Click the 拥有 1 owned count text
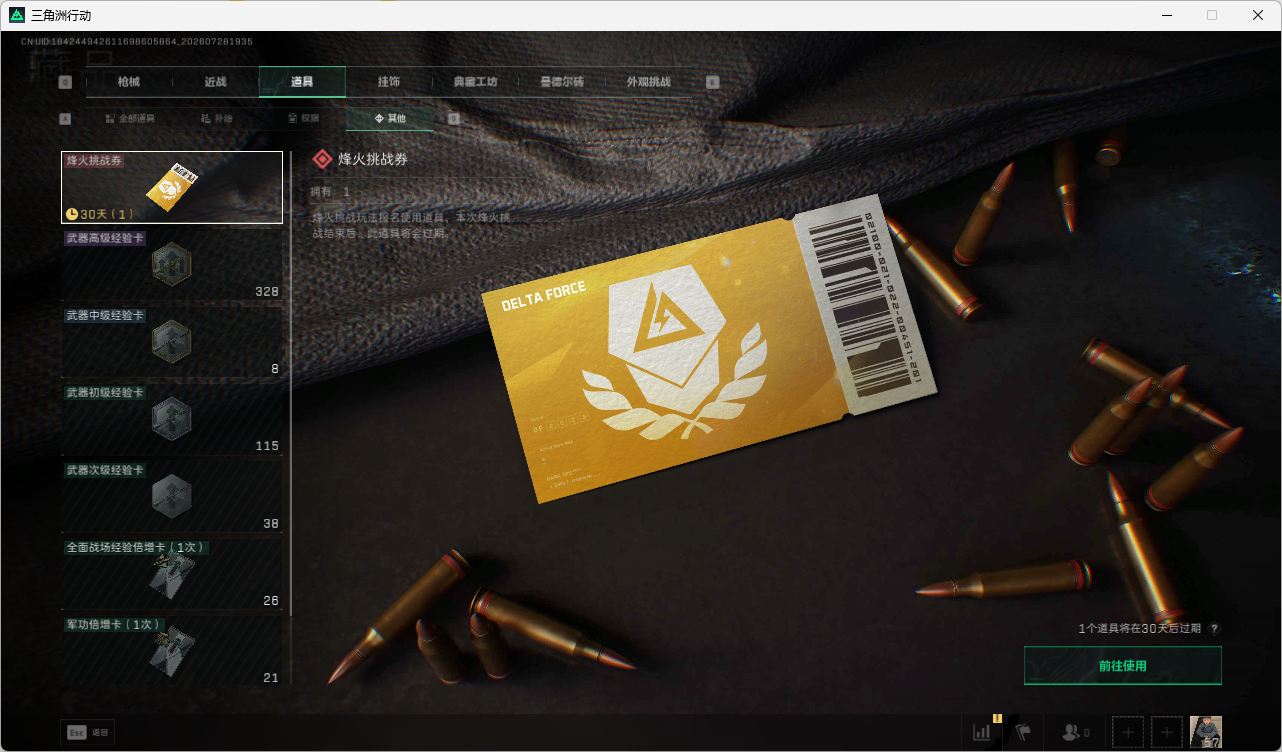This screenshot has width=1282, height=752. [330, 192]
